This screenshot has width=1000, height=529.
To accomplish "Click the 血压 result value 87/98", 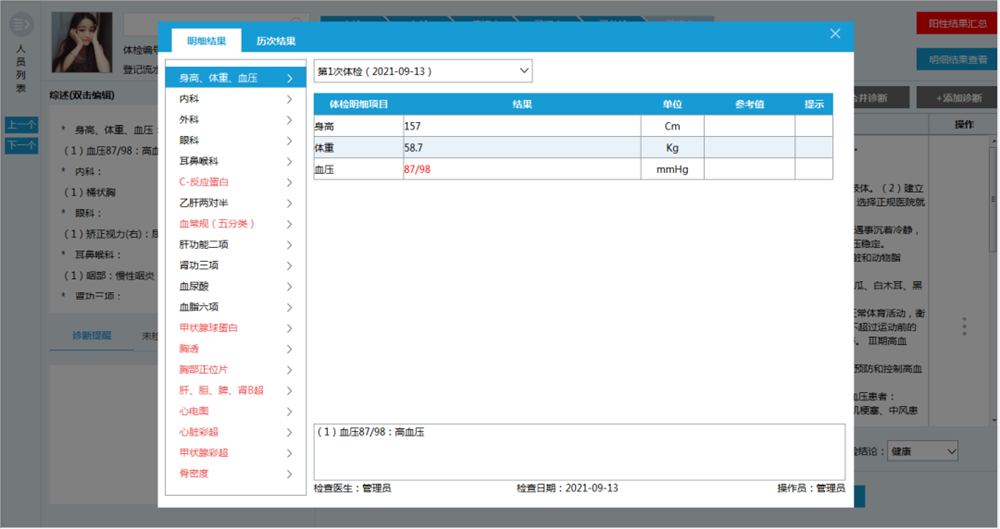I will pos(417,169).
